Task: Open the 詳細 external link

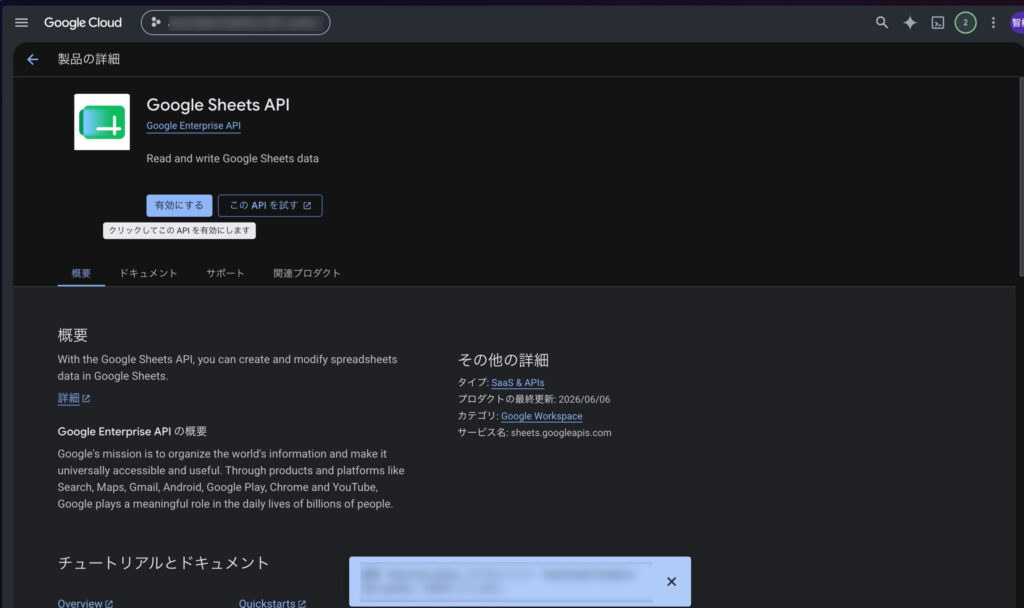Action: click(74, 398)
